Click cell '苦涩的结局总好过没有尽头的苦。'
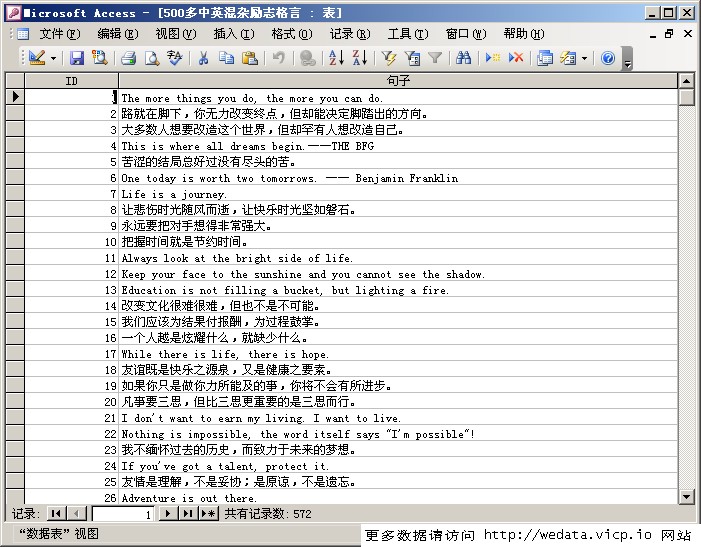 tap(398, 162)
